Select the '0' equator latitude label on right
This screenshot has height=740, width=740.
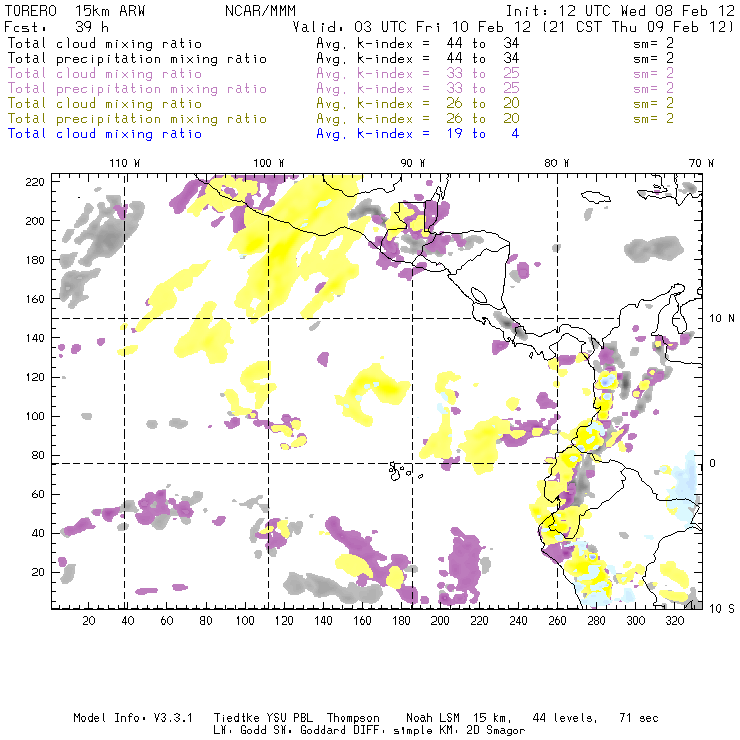[x=713, y=463]
